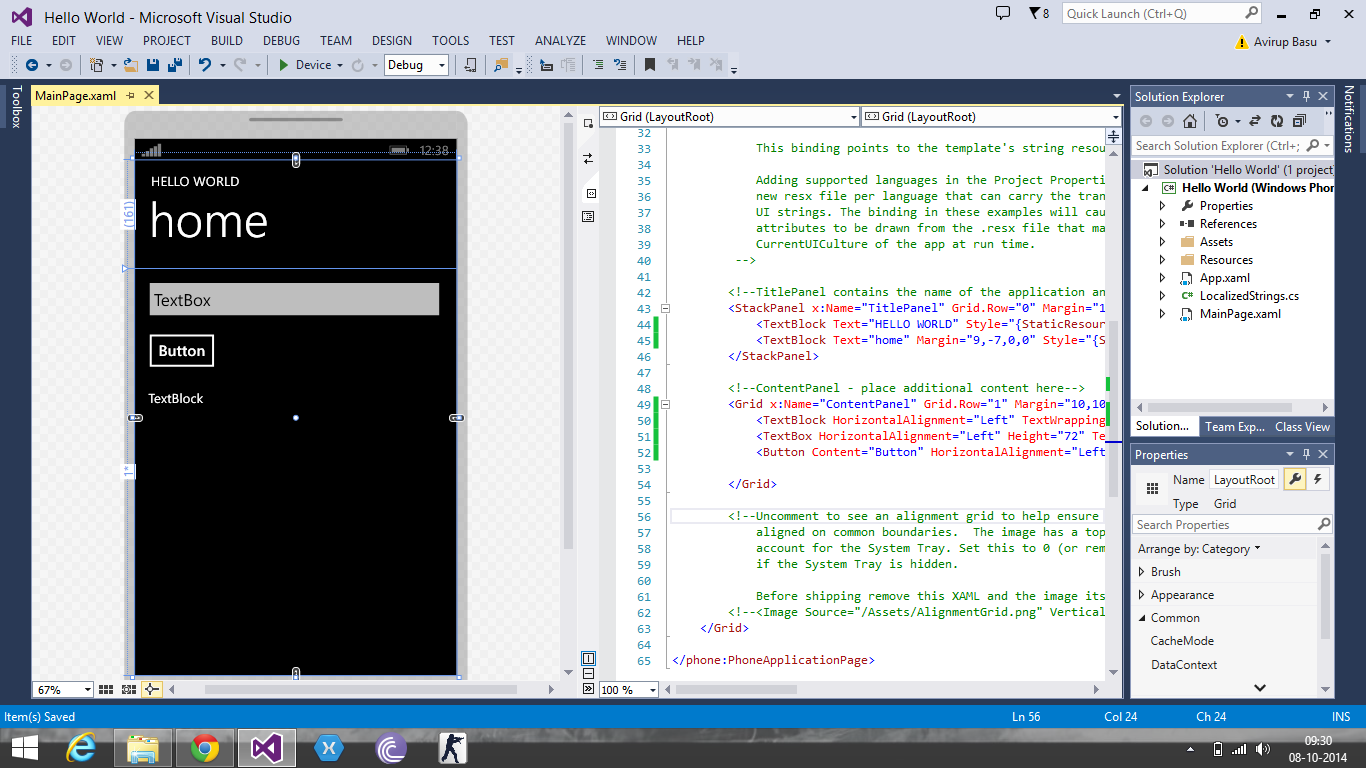
Task: Show the events lightning-bolt view in Properties
Action: [x=1318, y=479]
